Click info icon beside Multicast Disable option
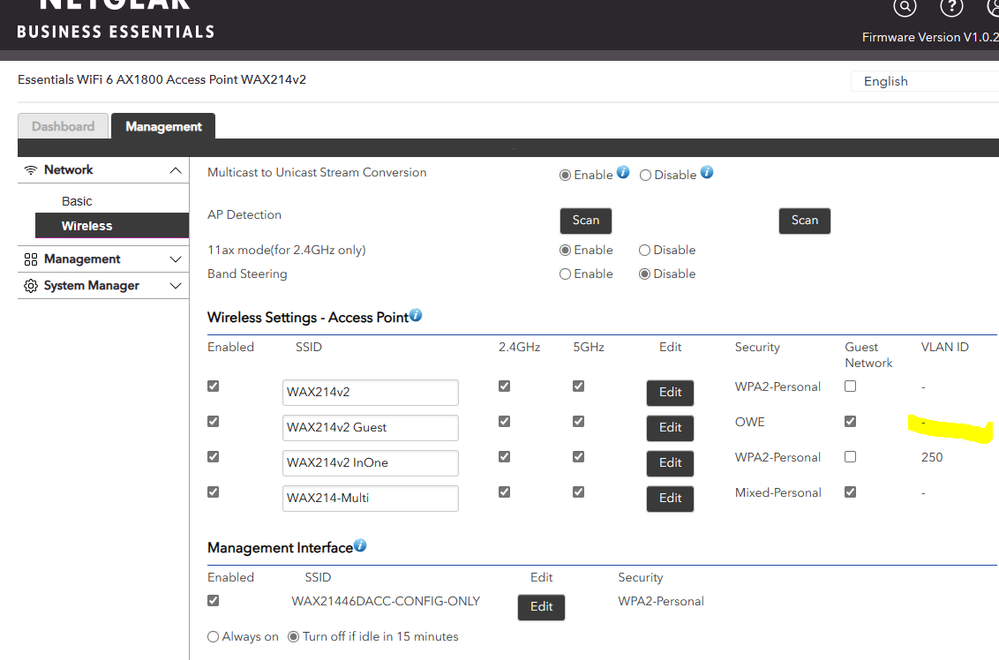Screen dimensions: 999x660 tap(707, 173)
